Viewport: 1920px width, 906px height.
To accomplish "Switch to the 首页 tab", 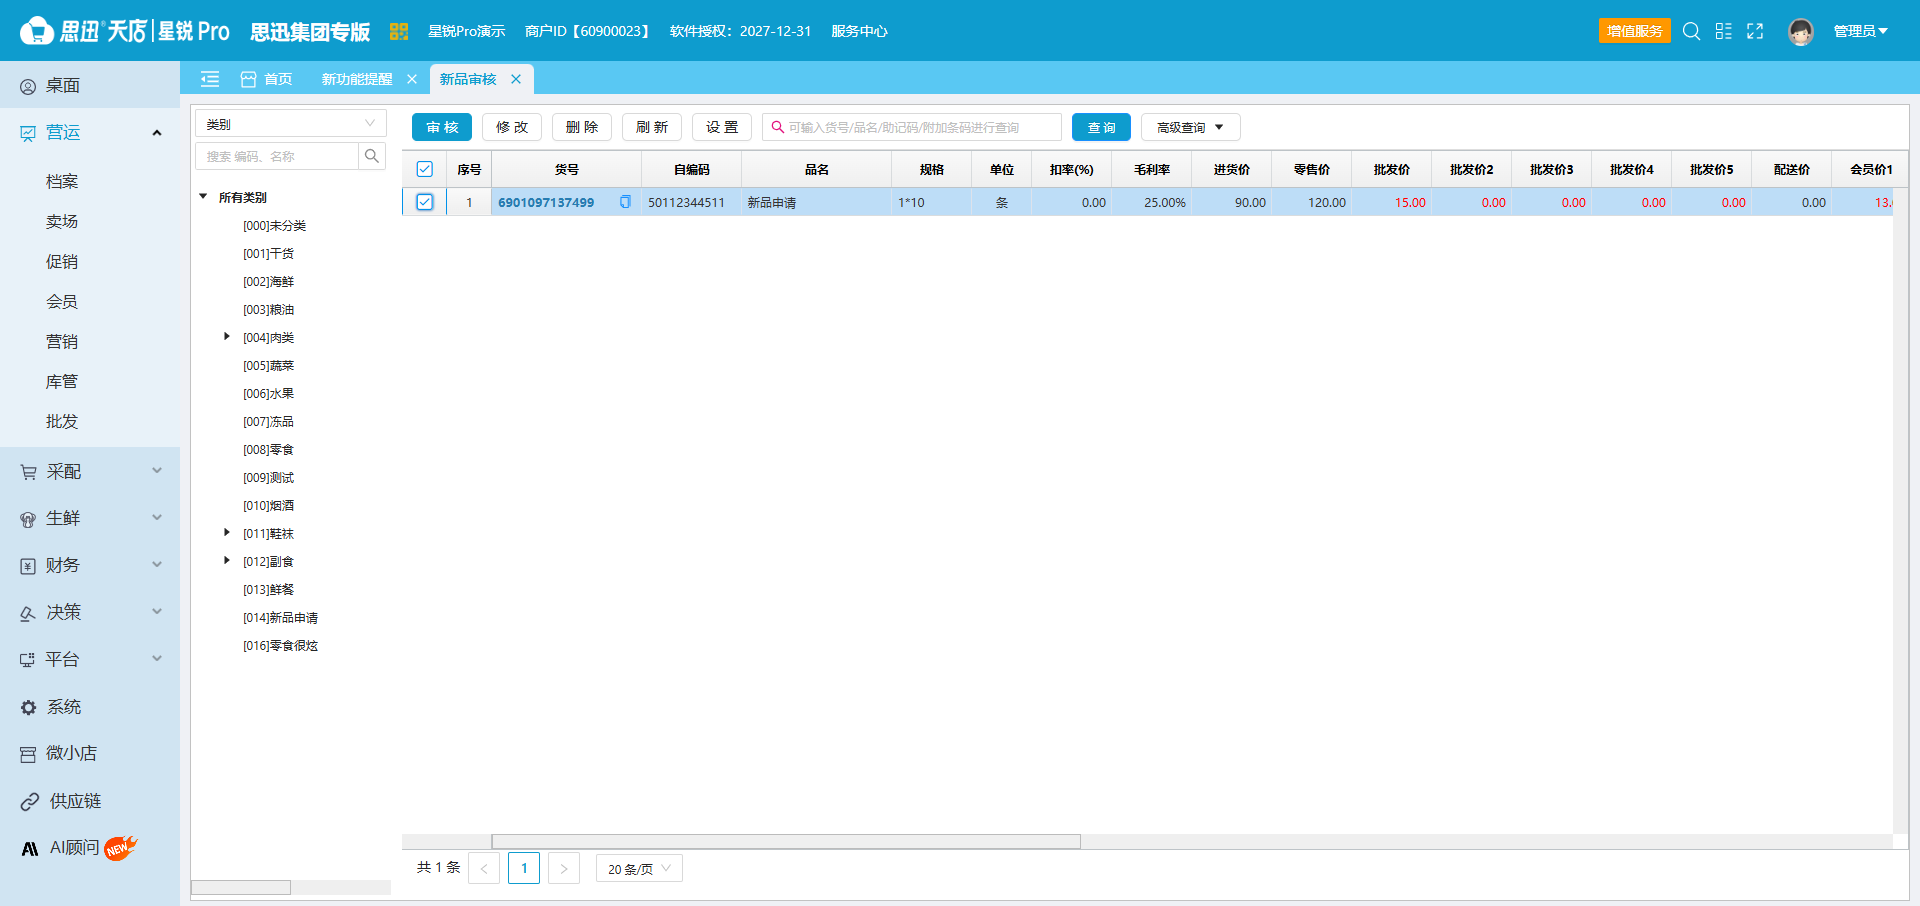I will pos(267,79).
